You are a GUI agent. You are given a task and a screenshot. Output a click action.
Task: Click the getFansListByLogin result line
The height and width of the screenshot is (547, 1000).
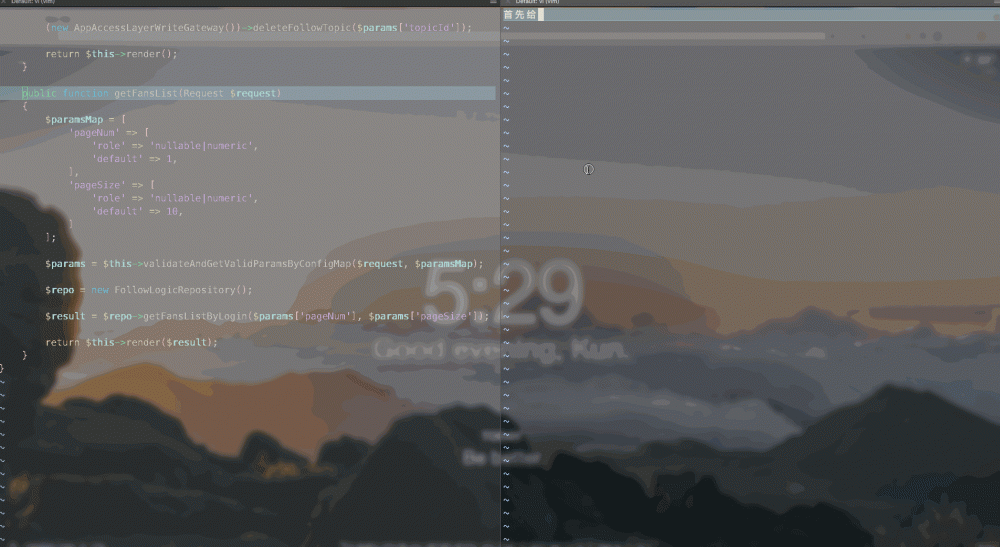point(267,316)
